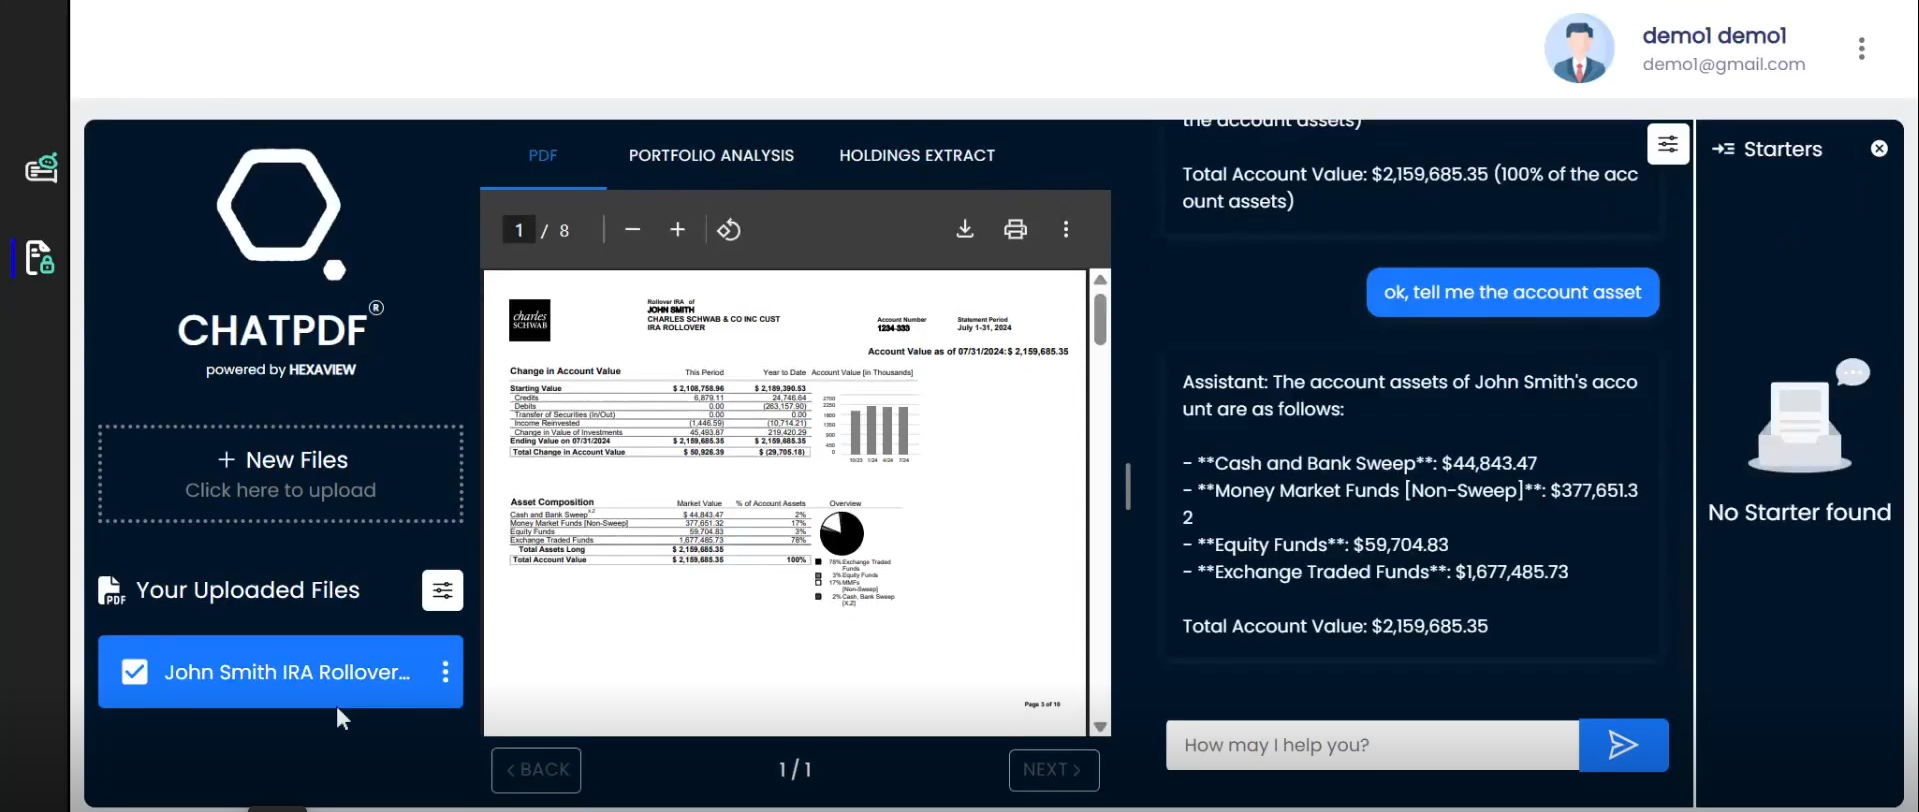
Task: Open chat settings filter icon
Action: (x=1667, y=145)
